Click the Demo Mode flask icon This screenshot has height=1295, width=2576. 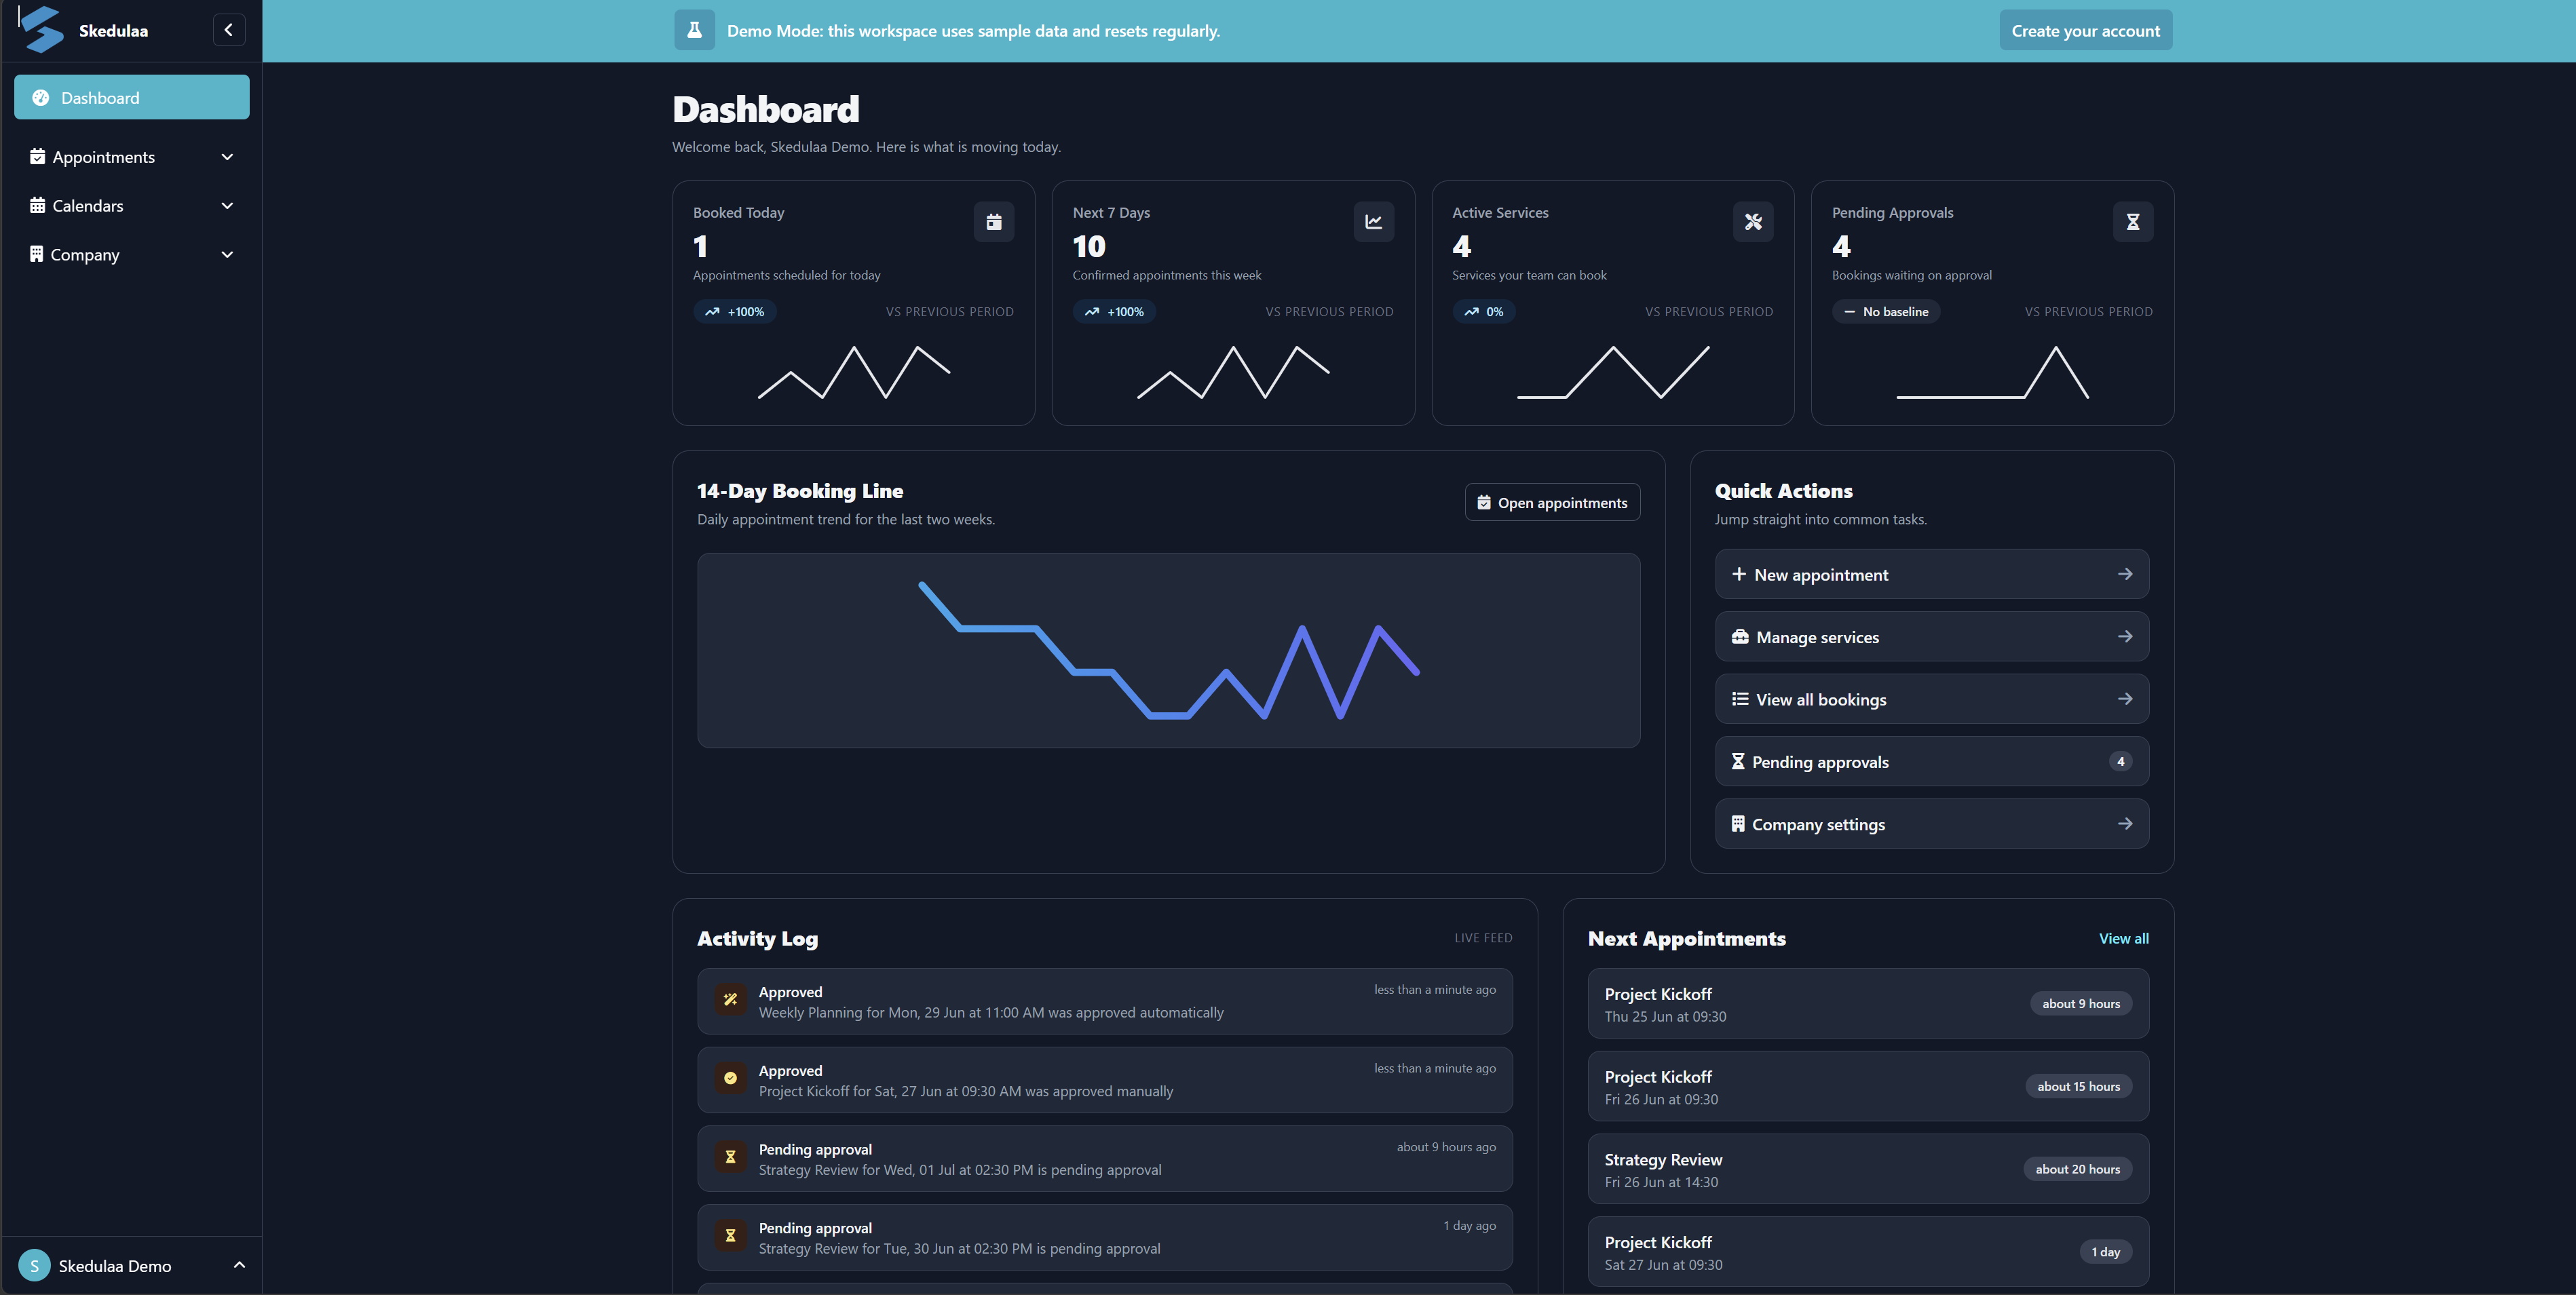point(694,30)
